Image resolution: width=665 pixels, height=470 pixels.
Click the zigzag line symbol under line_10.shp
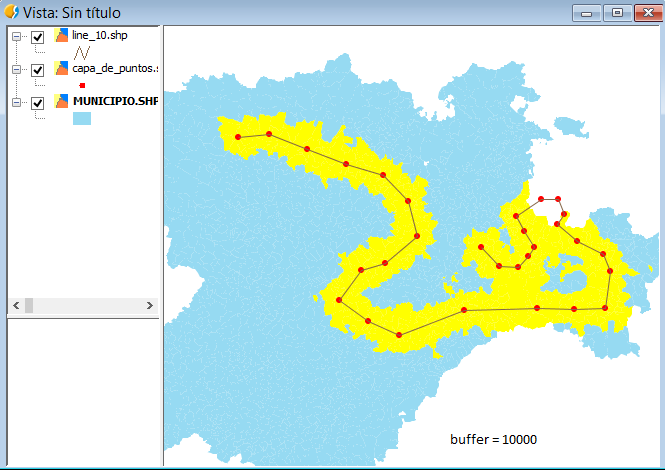point(82,52)
